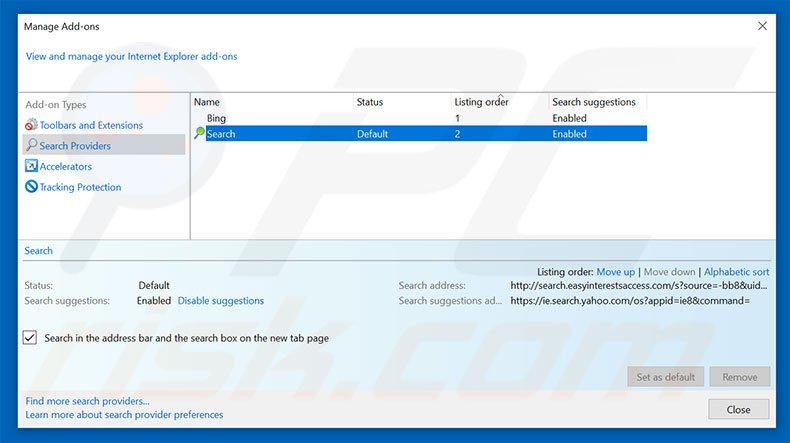
Task: Click the Move up link
Action: pos(616,272)
